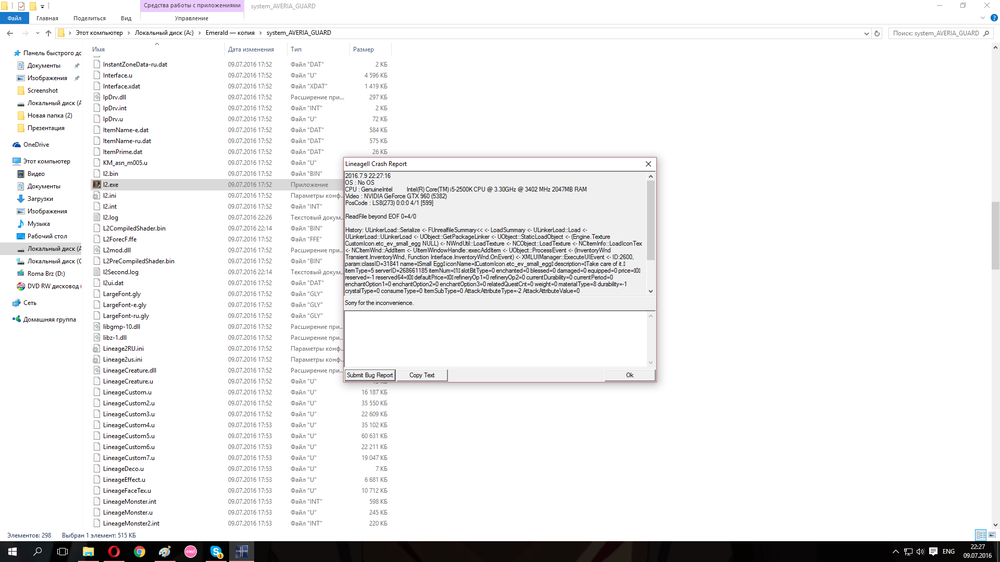Refresh the folder using the address bar icon

[x=877, y=33]
